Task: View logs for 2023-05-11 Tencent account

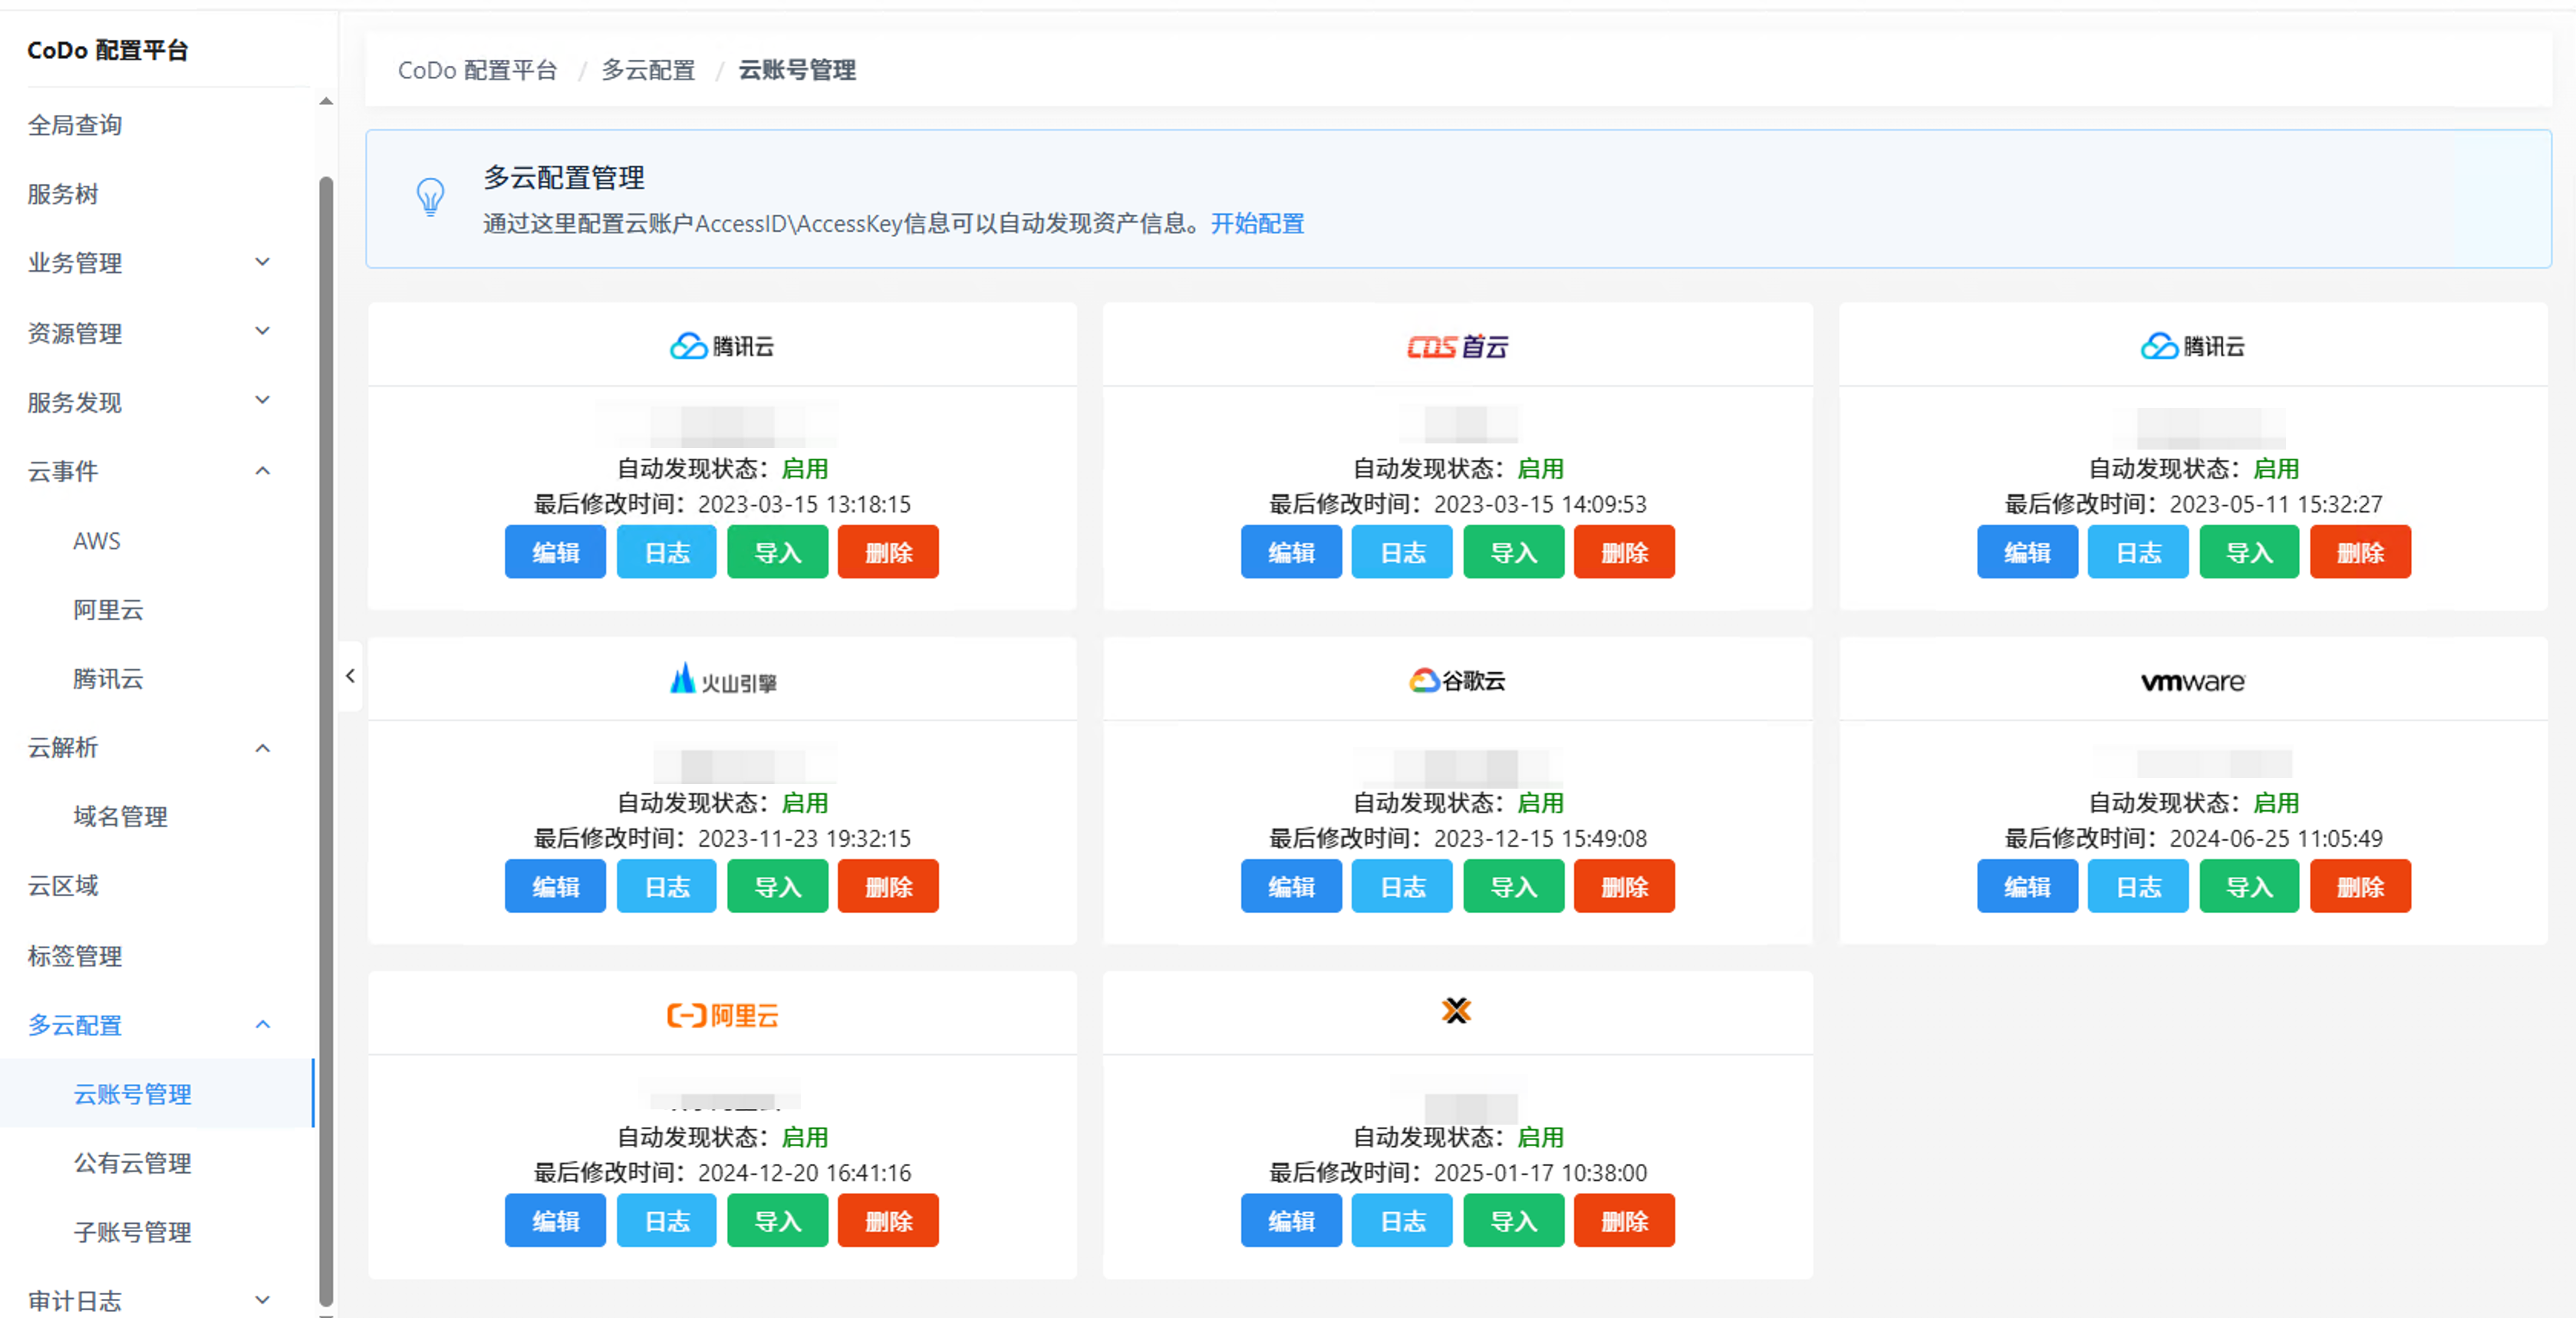Action: coord(2138,552)
